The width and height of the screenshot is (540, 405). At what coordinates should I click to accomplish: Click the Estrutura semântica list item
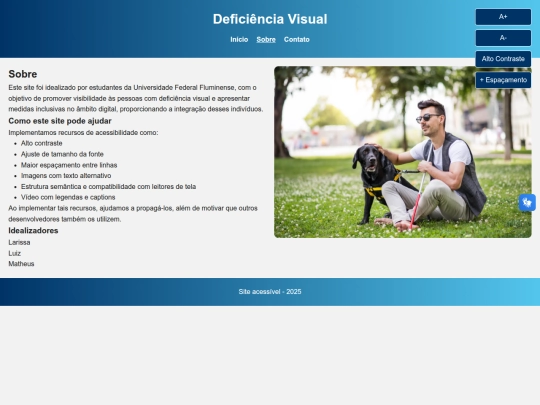tap(108, 187)
